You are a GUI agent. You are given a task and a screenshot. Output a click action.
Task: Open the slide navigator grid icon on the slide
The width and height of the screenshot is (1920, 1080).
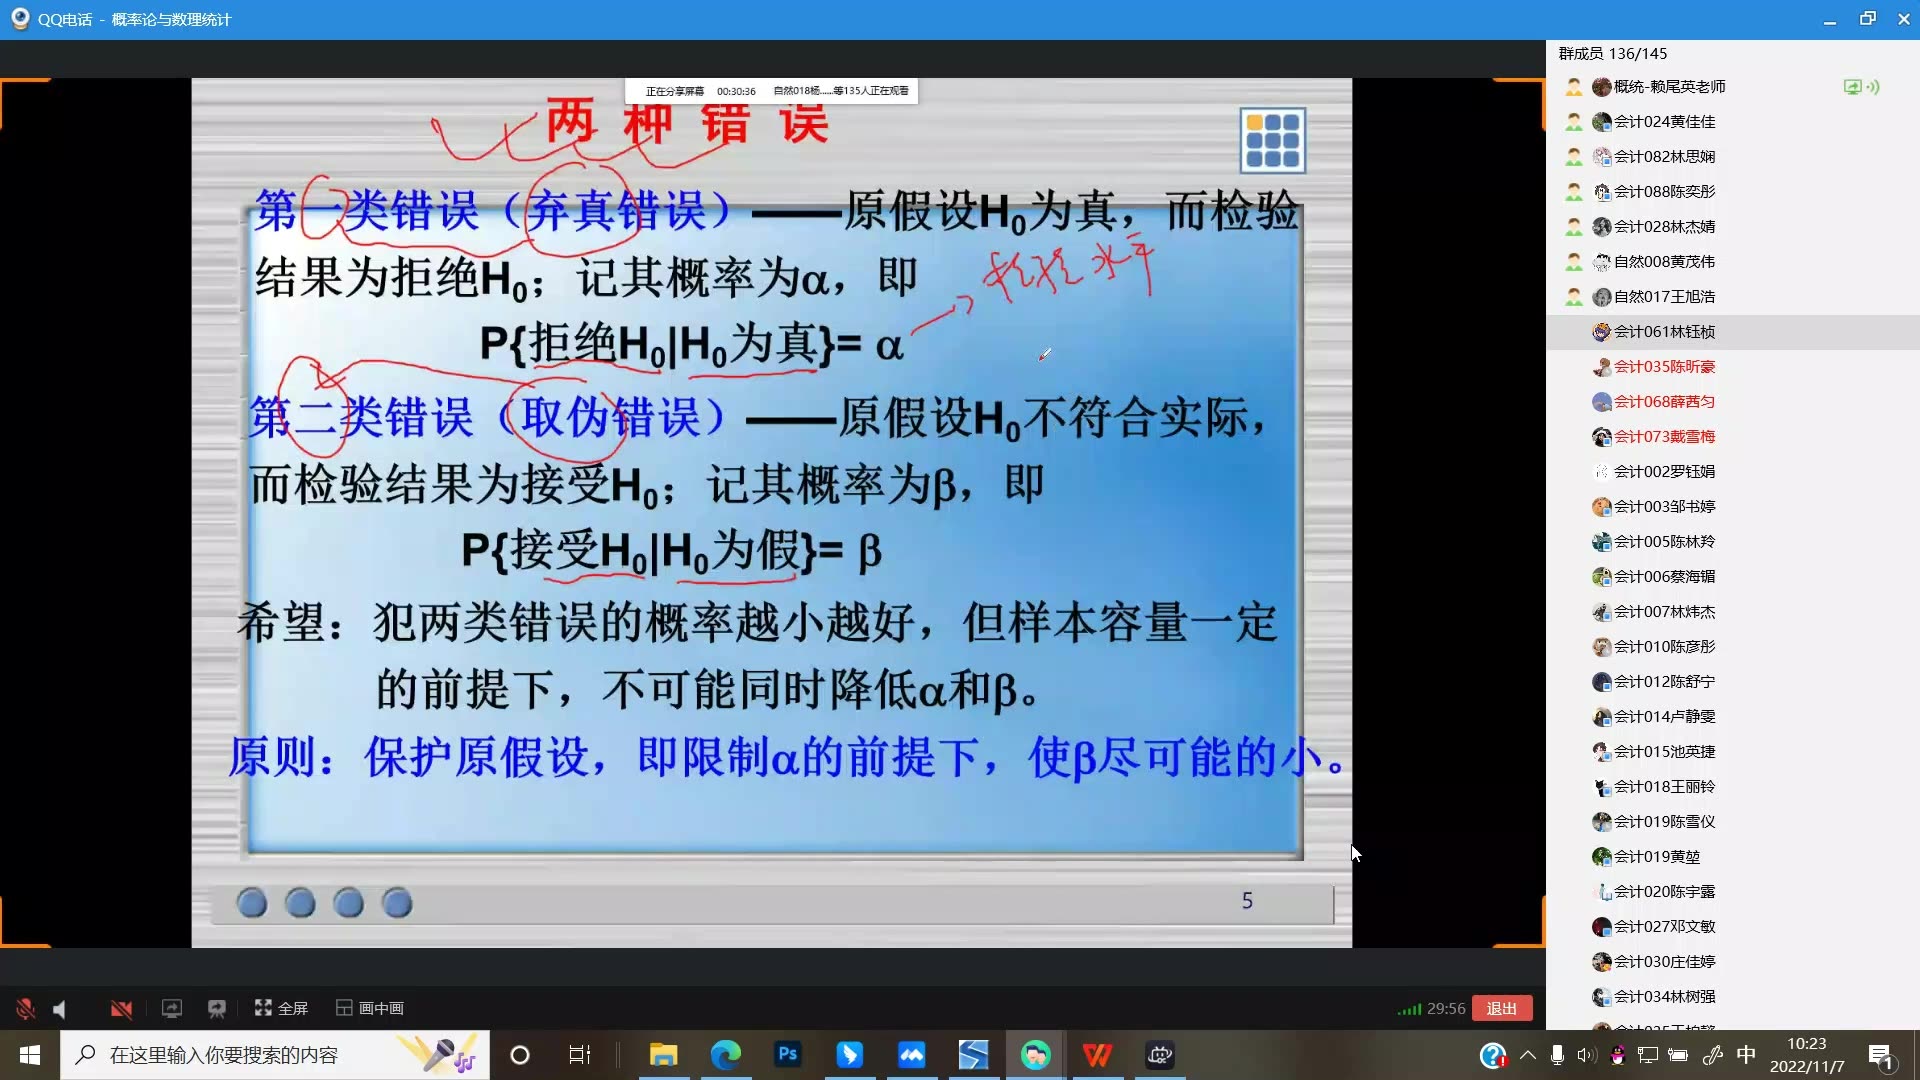coord(1273,141)
